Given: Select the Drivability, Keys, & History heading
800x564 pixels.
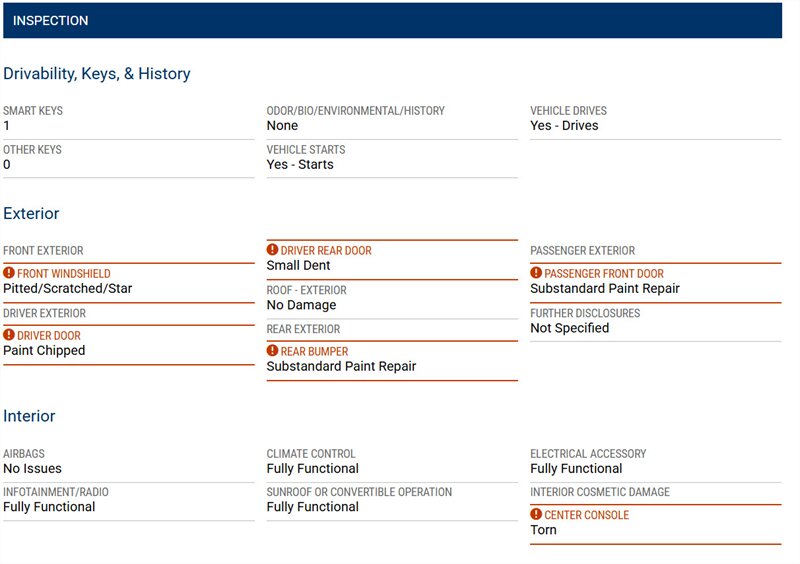Looking at the screenshot, I should [96, 74].
